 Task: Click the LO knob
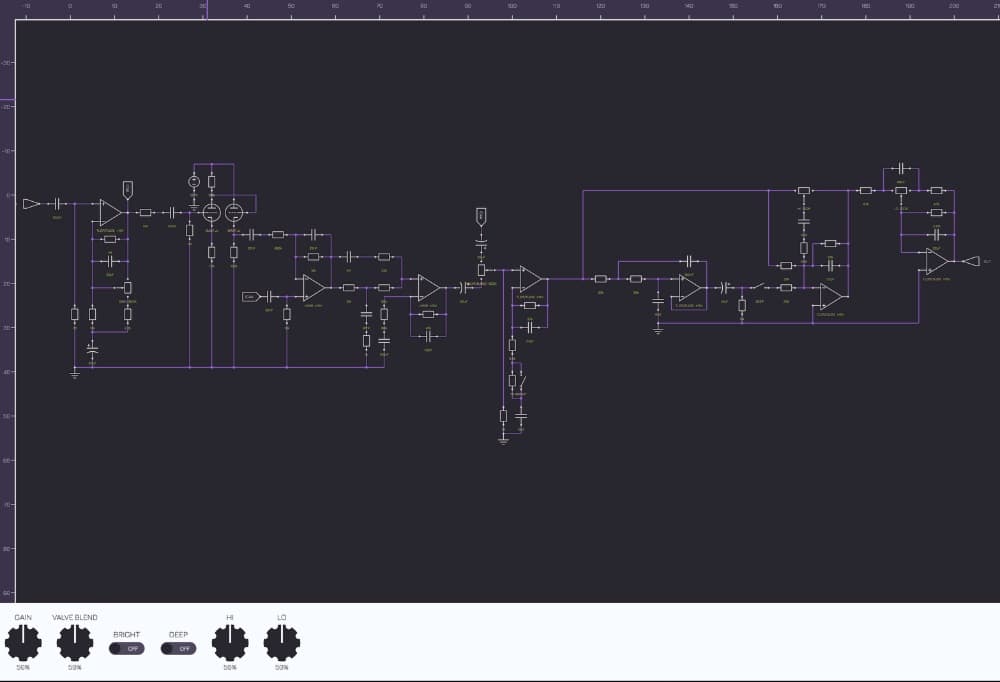point(282,642)
